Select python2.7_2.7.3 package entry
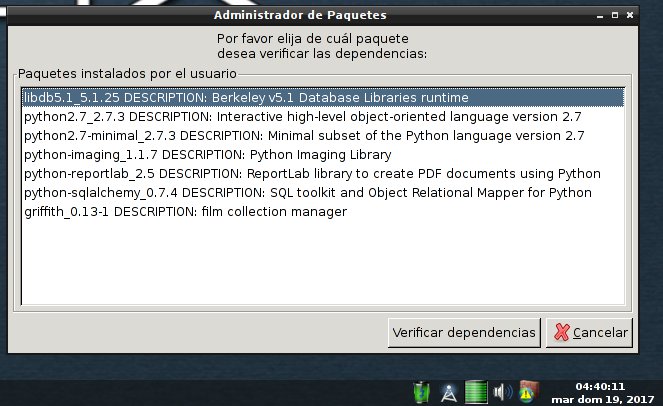Viewport: 663px width, 406px height. (x=323, y=117)
